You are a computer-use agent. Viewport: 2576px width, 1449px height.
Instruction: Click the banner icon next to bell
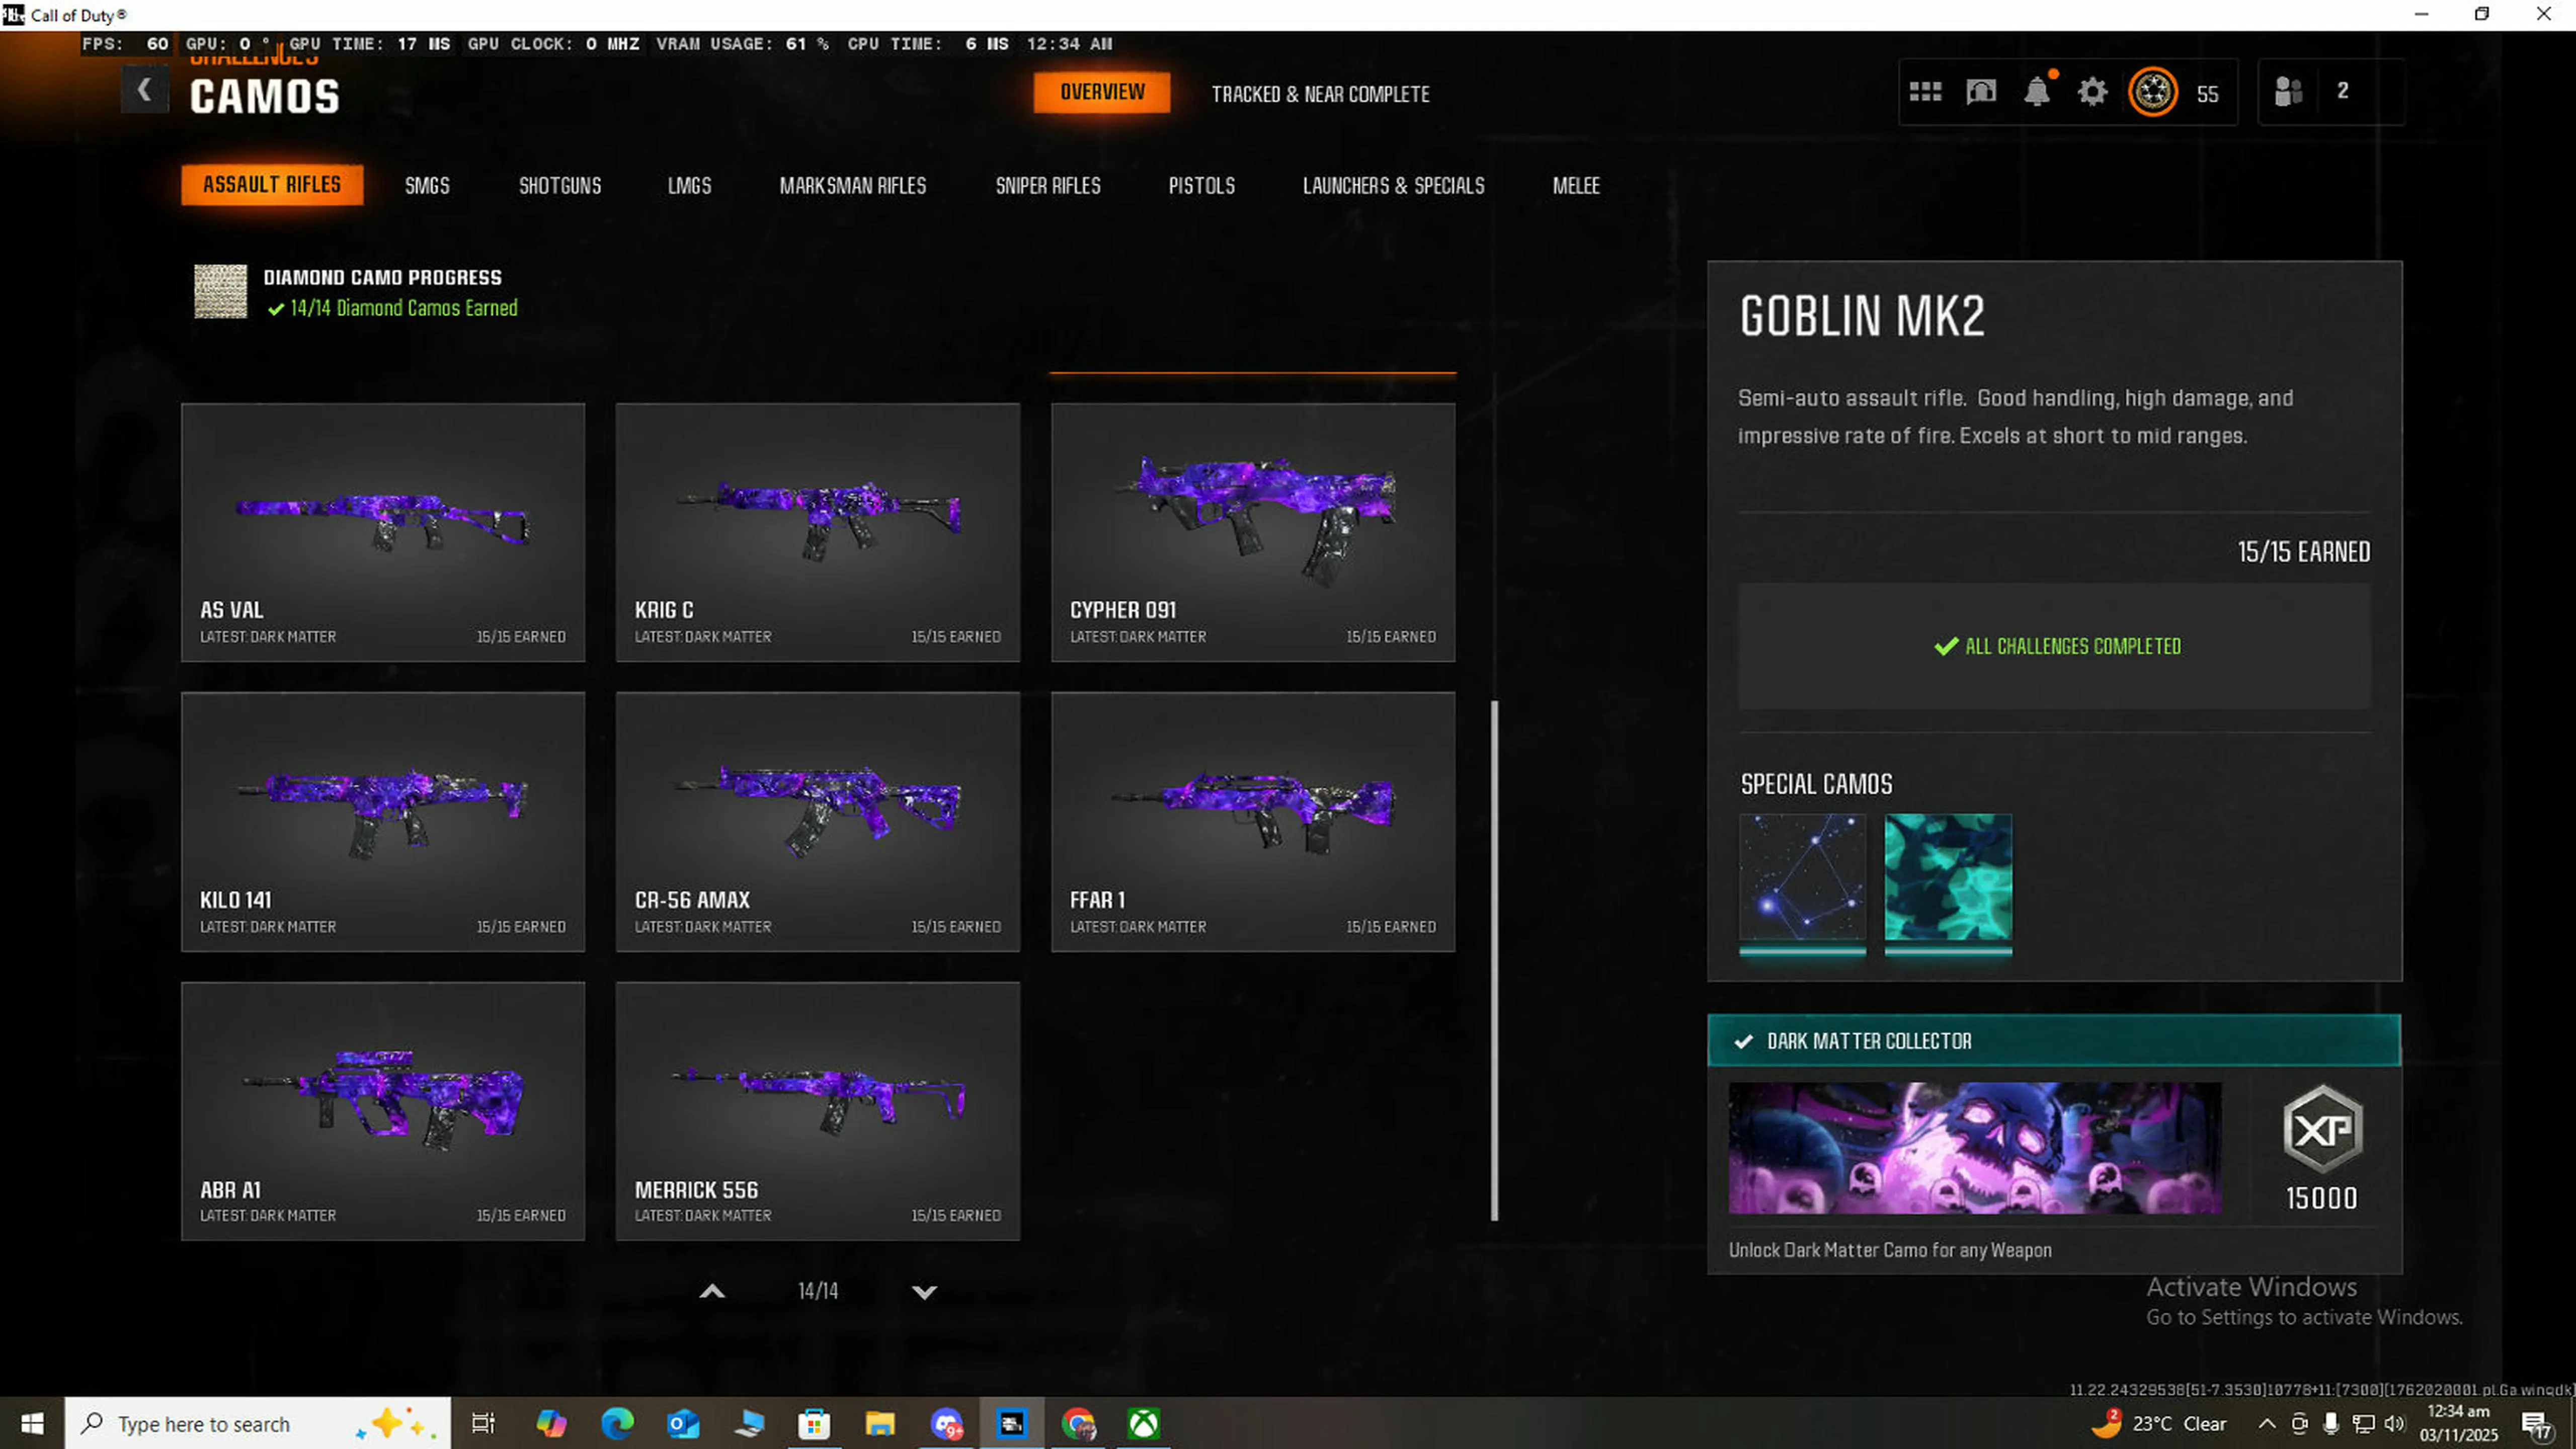click(1981, 92)
